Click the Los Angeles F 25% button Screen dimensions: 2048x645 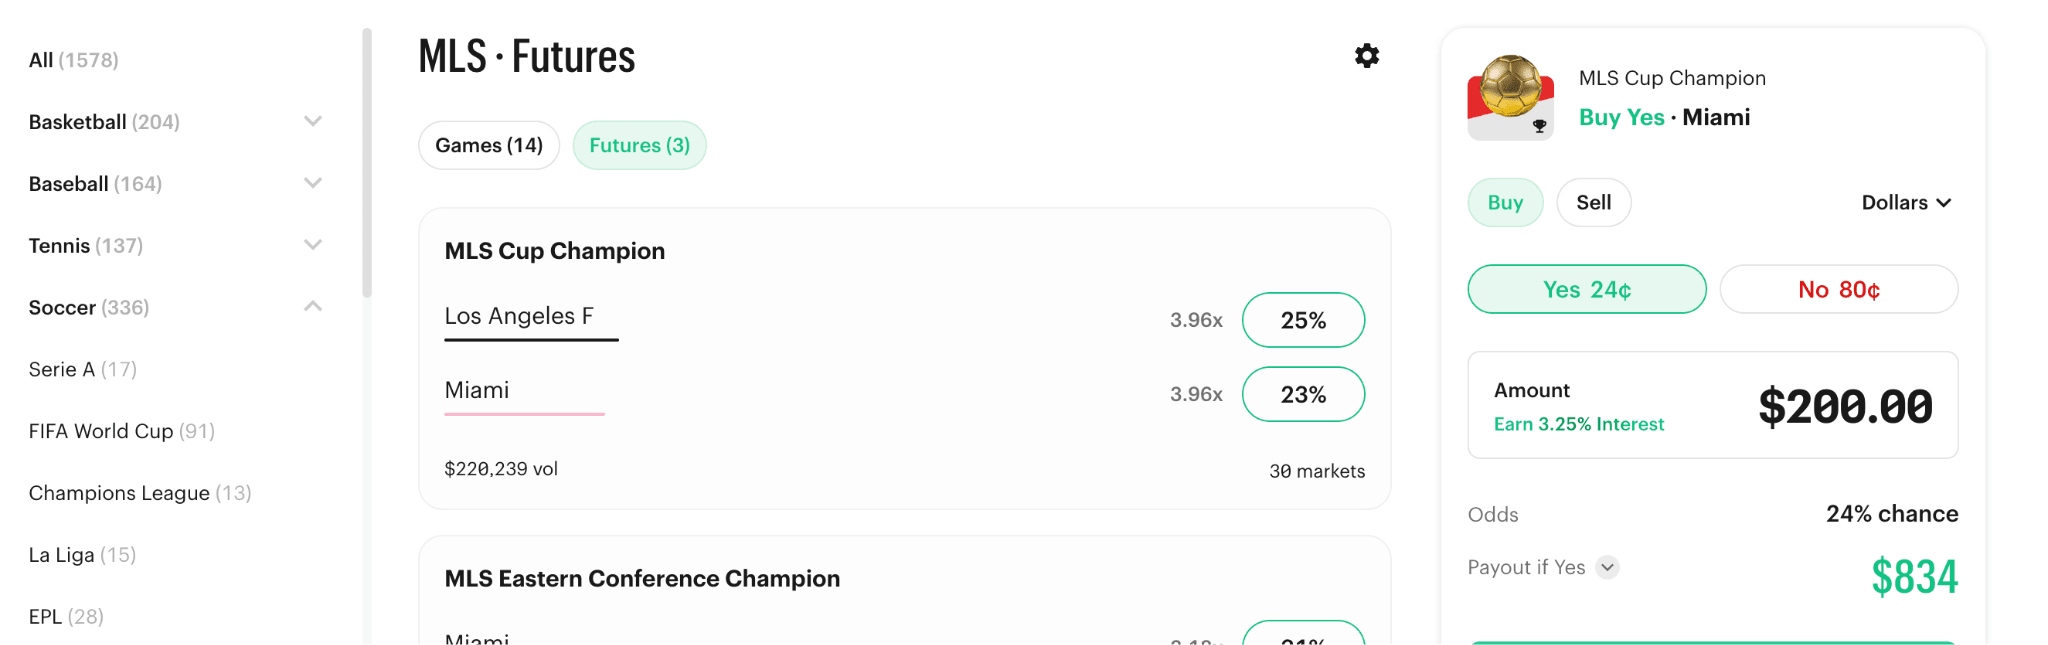[1303, 320]
